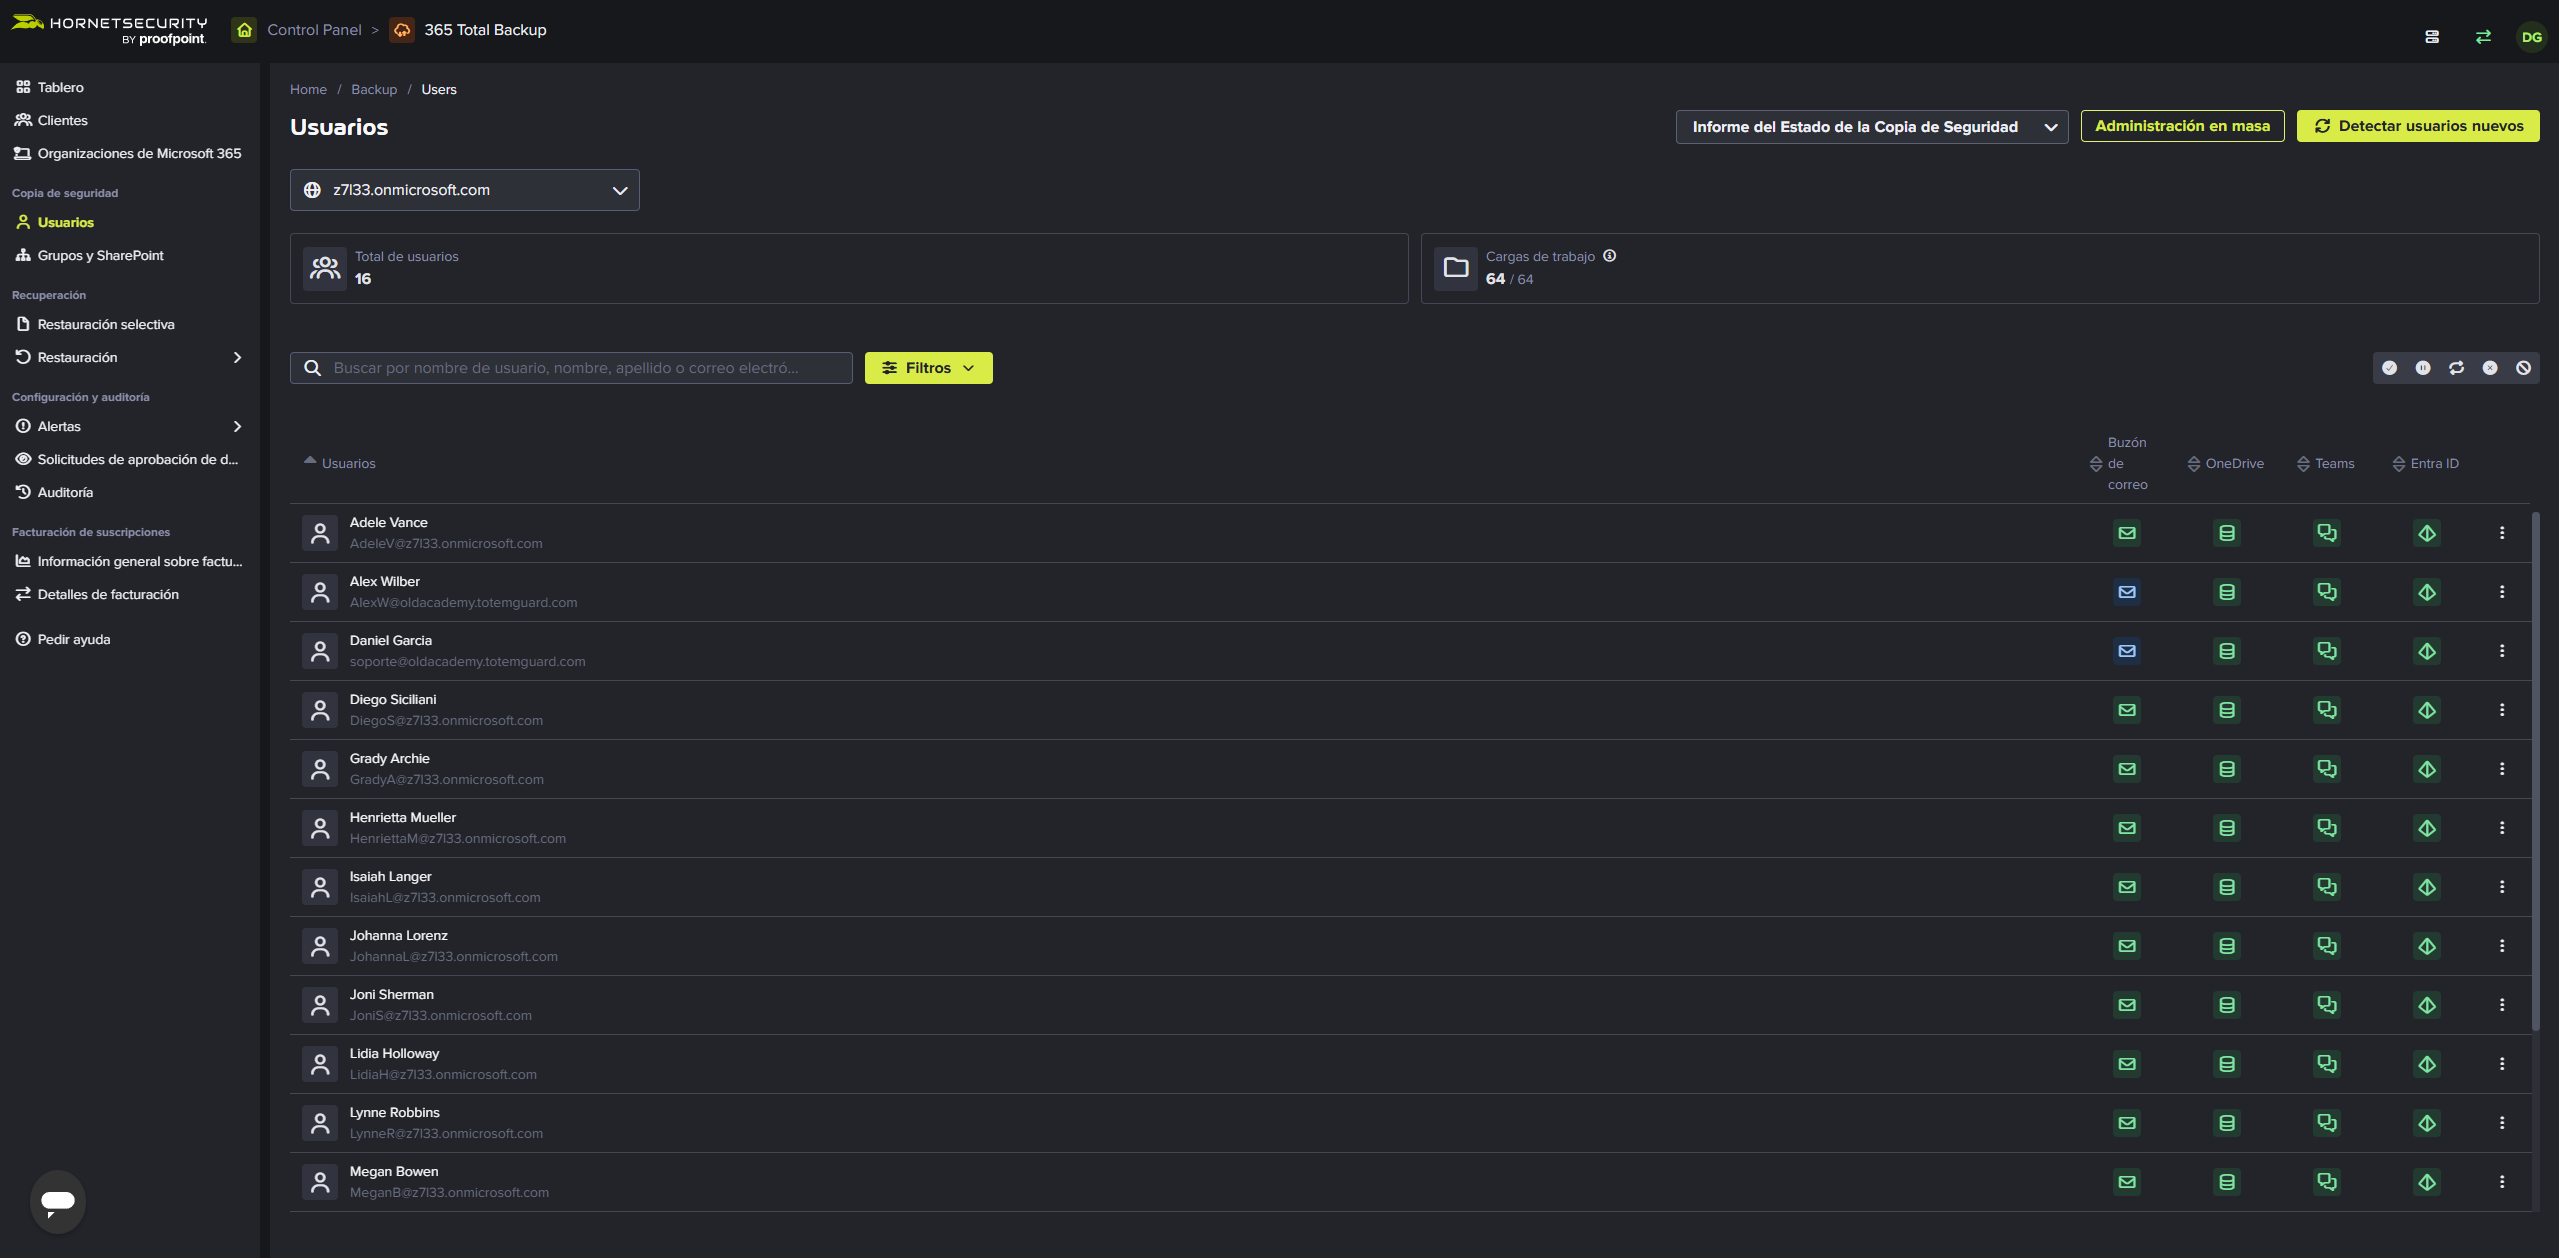Click the home icon beside Control Panel
This screenshot has width=2559, height=1258.
pos(244,30)
